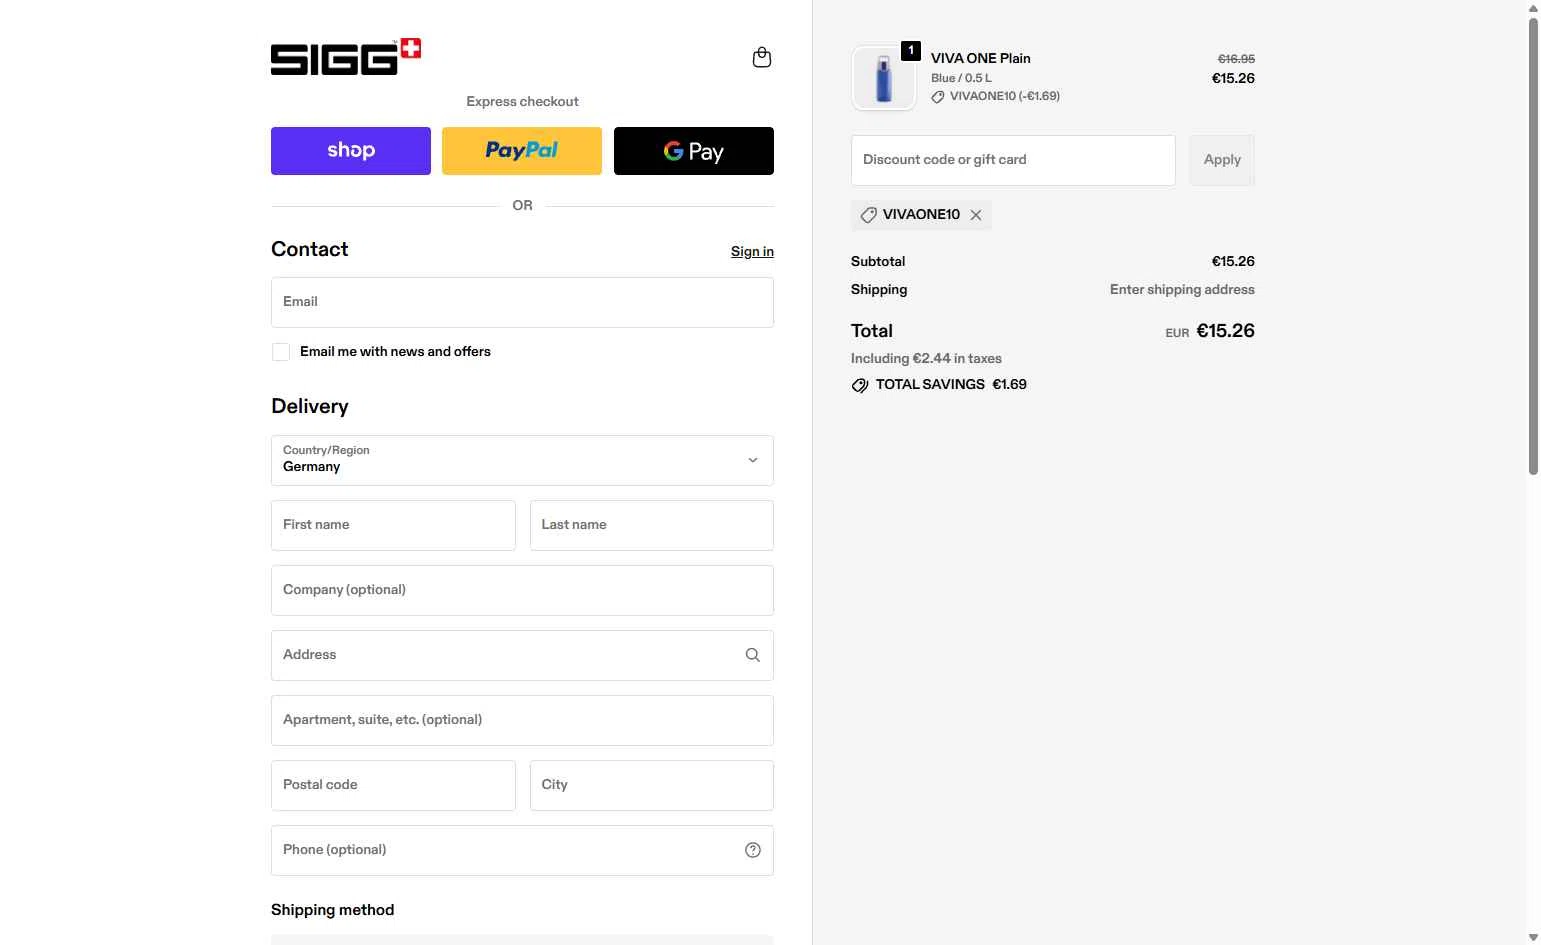
Task: Focus the Postal code field
Action: click(393, 785)
